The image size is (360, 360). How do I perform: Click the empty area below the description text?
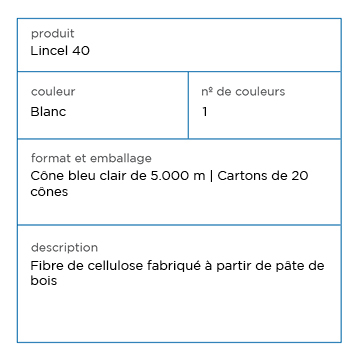click(x=179, y=313)
